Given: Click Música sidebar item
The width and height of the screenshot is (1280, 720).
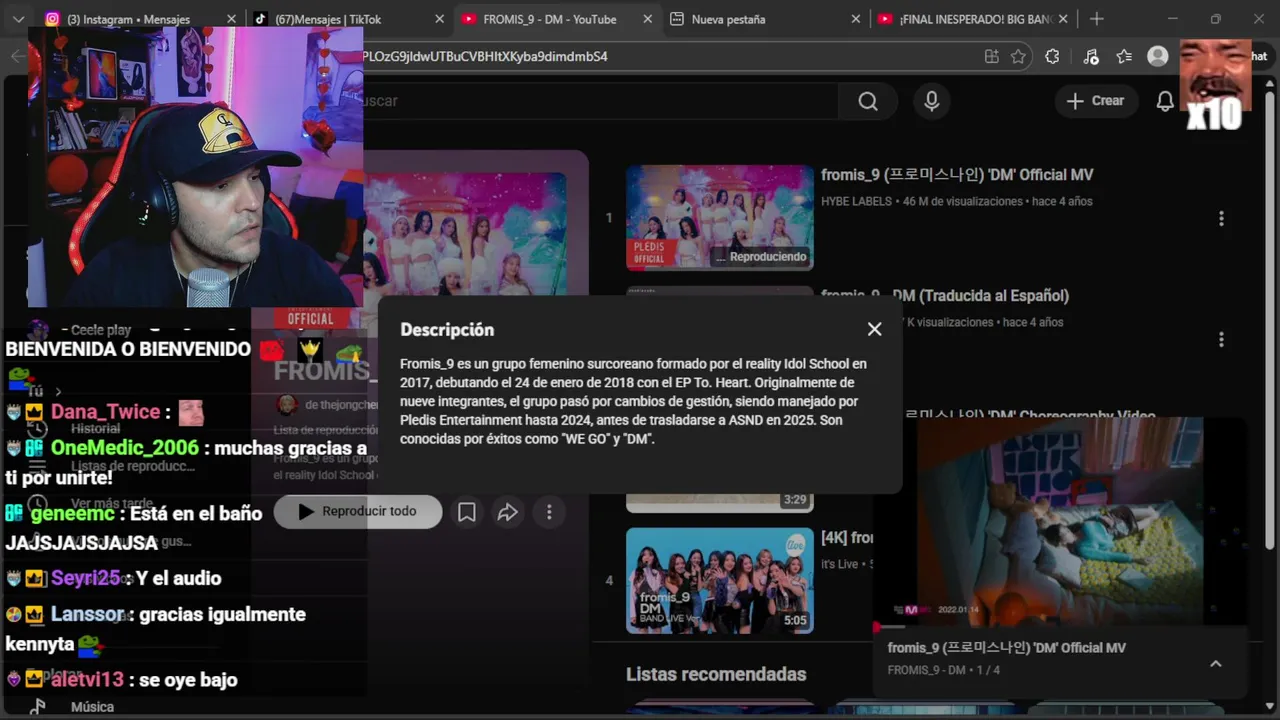Looking at the screenshot, I should click(92, 707).
